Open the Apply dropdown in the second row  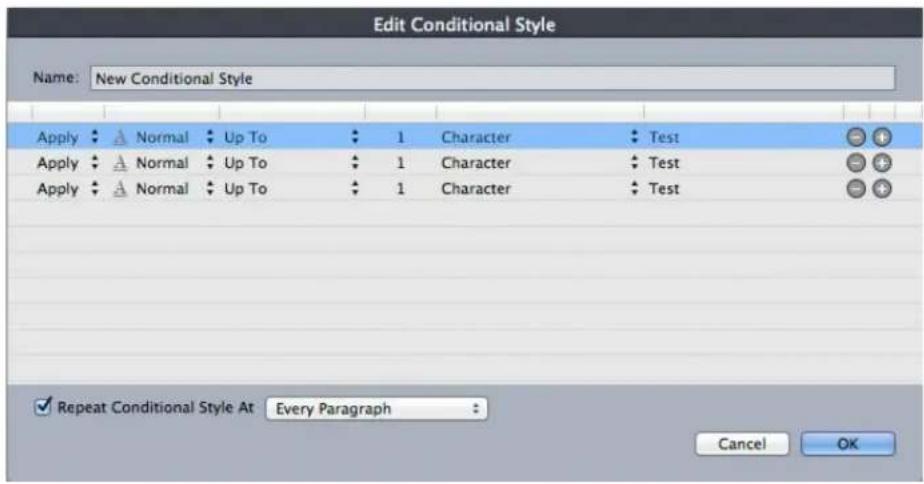point(68,163)
